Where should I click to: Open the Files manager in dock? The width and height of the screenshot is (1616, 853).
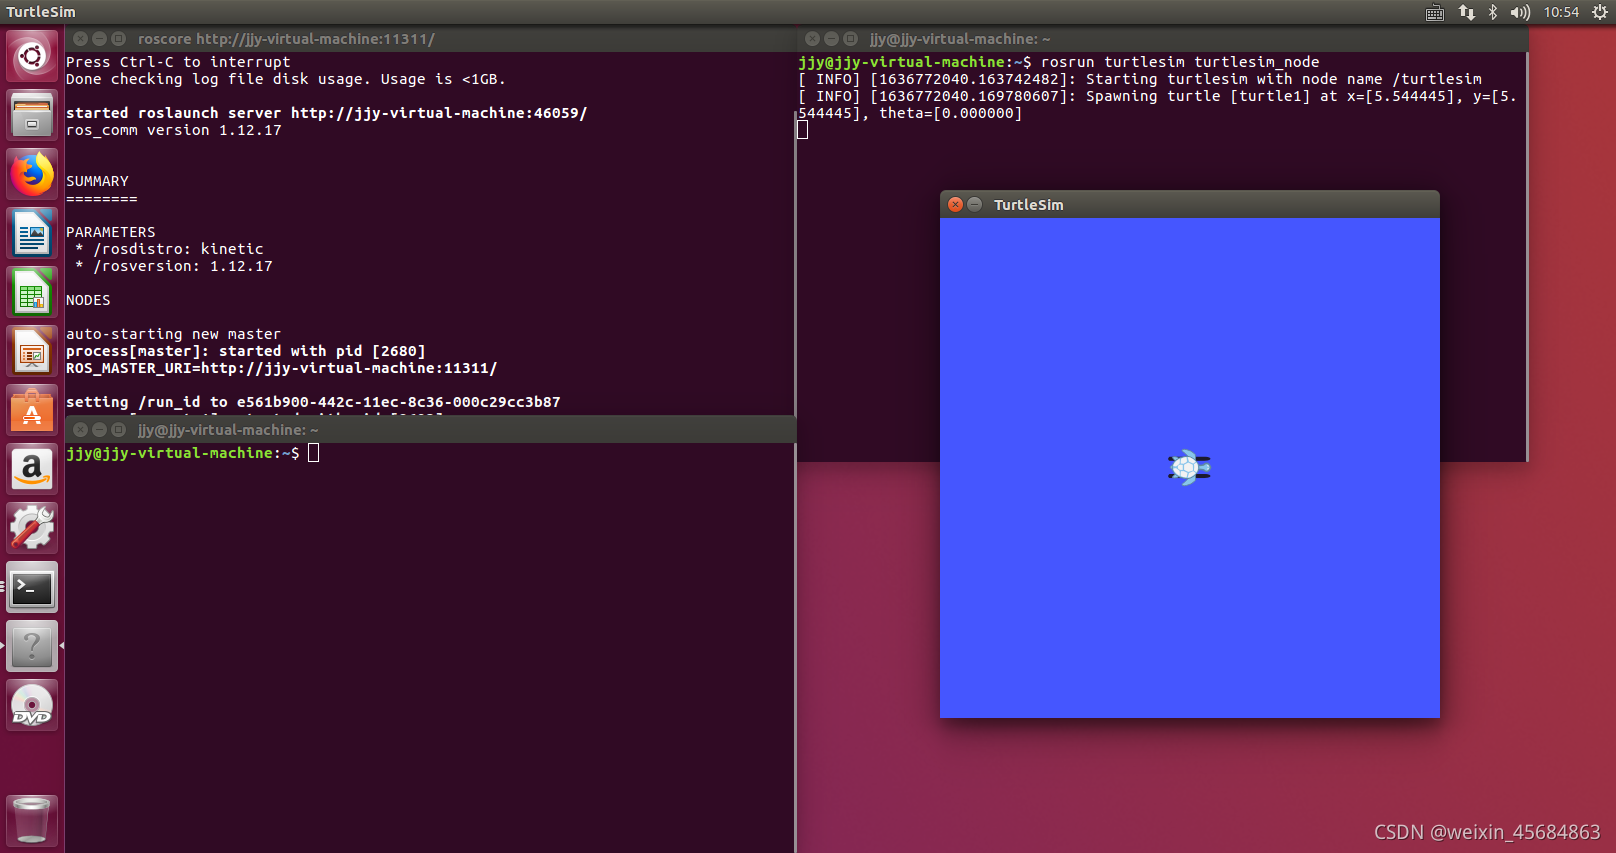[32, 115]
